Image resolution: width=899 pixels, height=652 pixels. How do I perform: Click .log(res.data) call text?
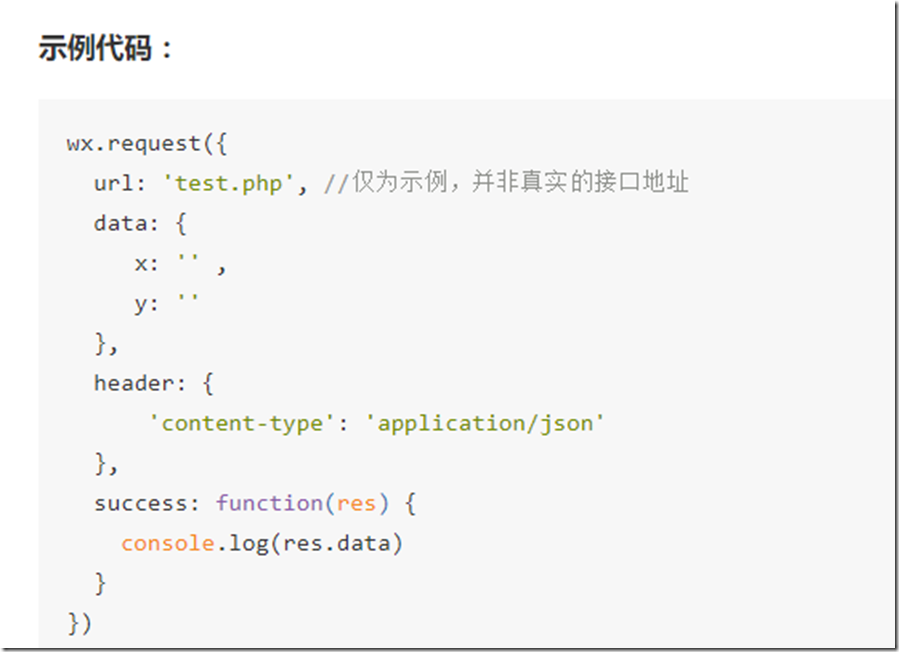click(x=310, y=543)
